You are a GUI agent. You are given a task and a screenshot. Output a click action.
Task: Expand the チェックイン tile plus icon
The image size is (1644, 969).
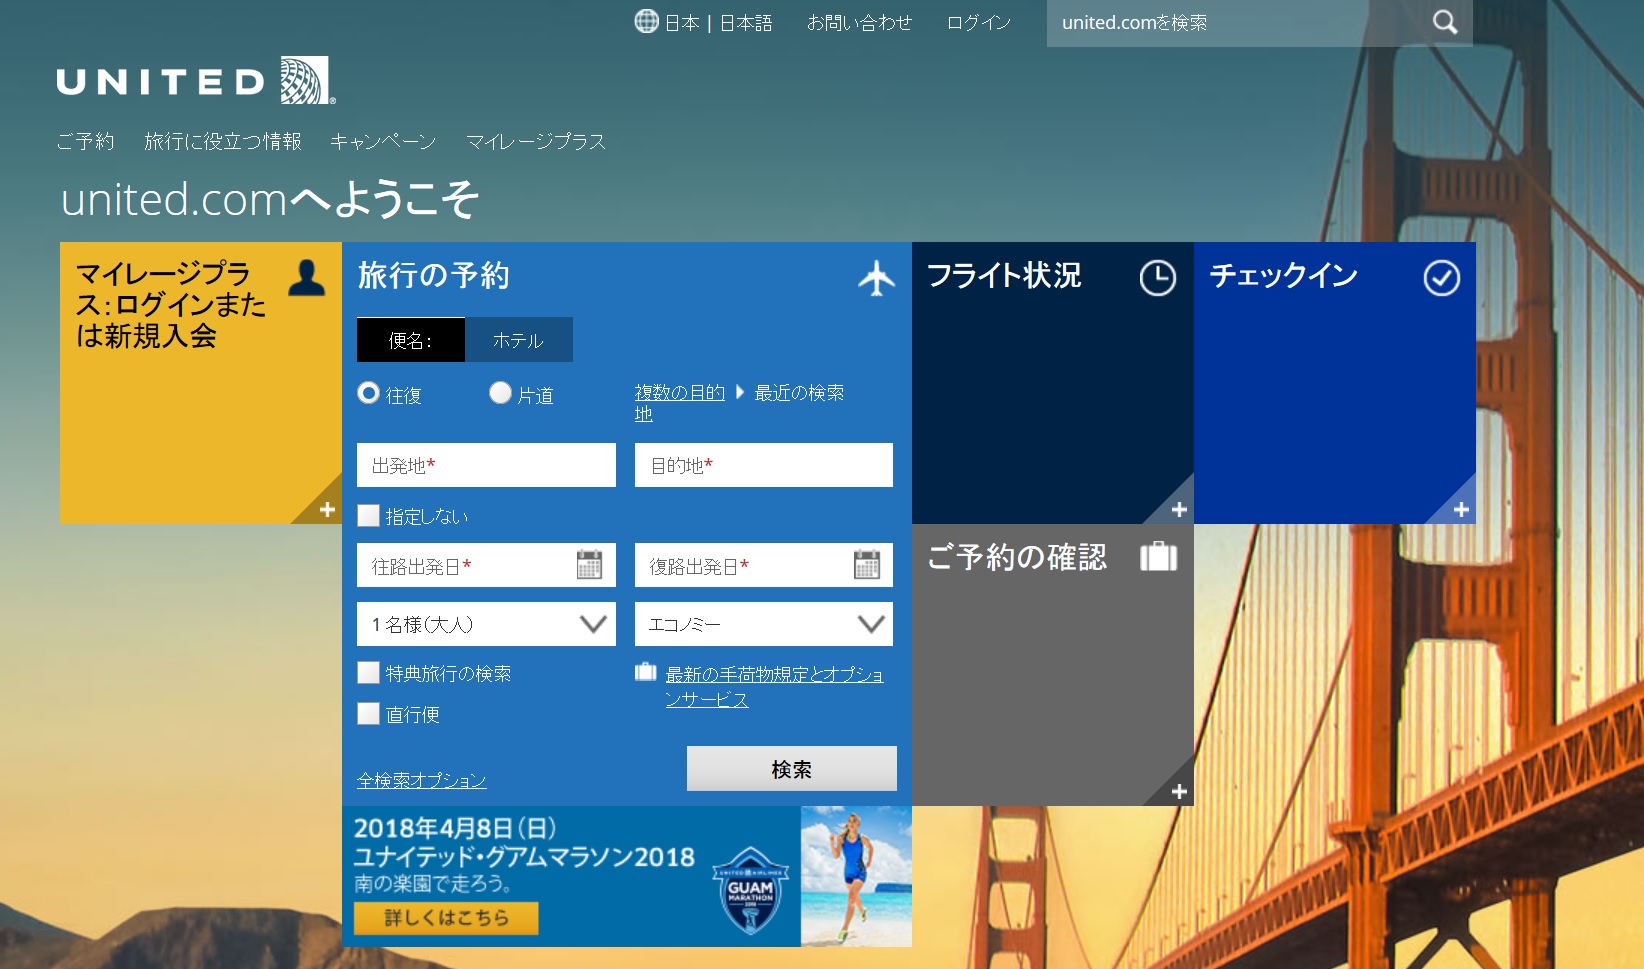1461,510
